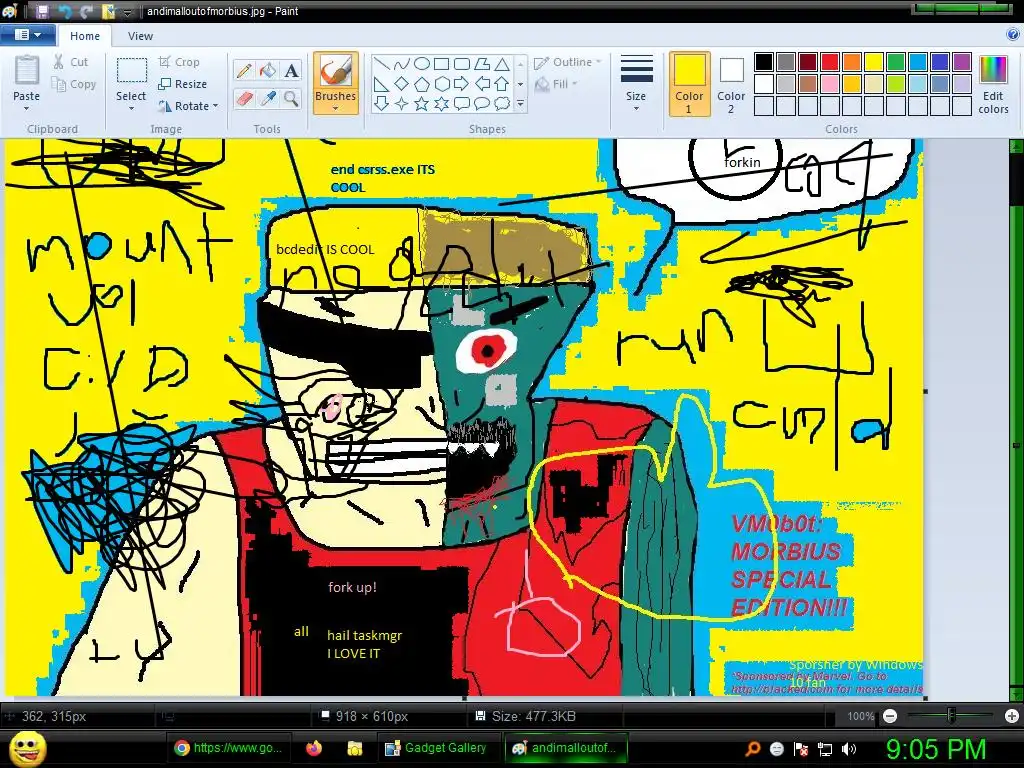Viewport: 1024px width, 768px height.
Task: Click the Paste clipboard icon
Action: [x=27, y=69]
